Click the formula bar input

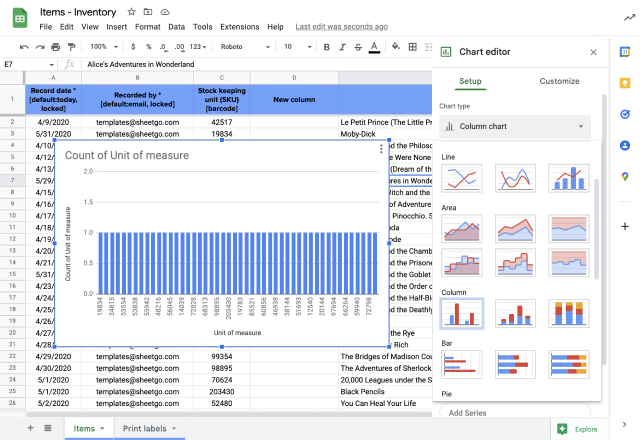pos(257,64)
